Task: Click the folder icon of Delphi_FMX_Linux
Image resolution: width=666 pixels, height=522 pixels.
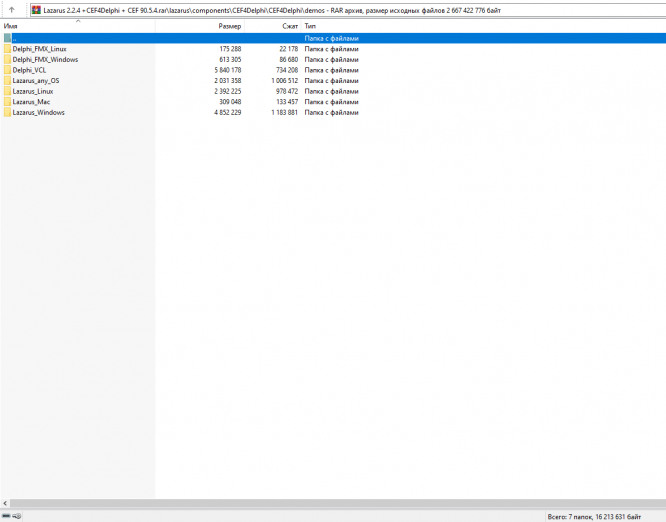Action: coord(7,49)
